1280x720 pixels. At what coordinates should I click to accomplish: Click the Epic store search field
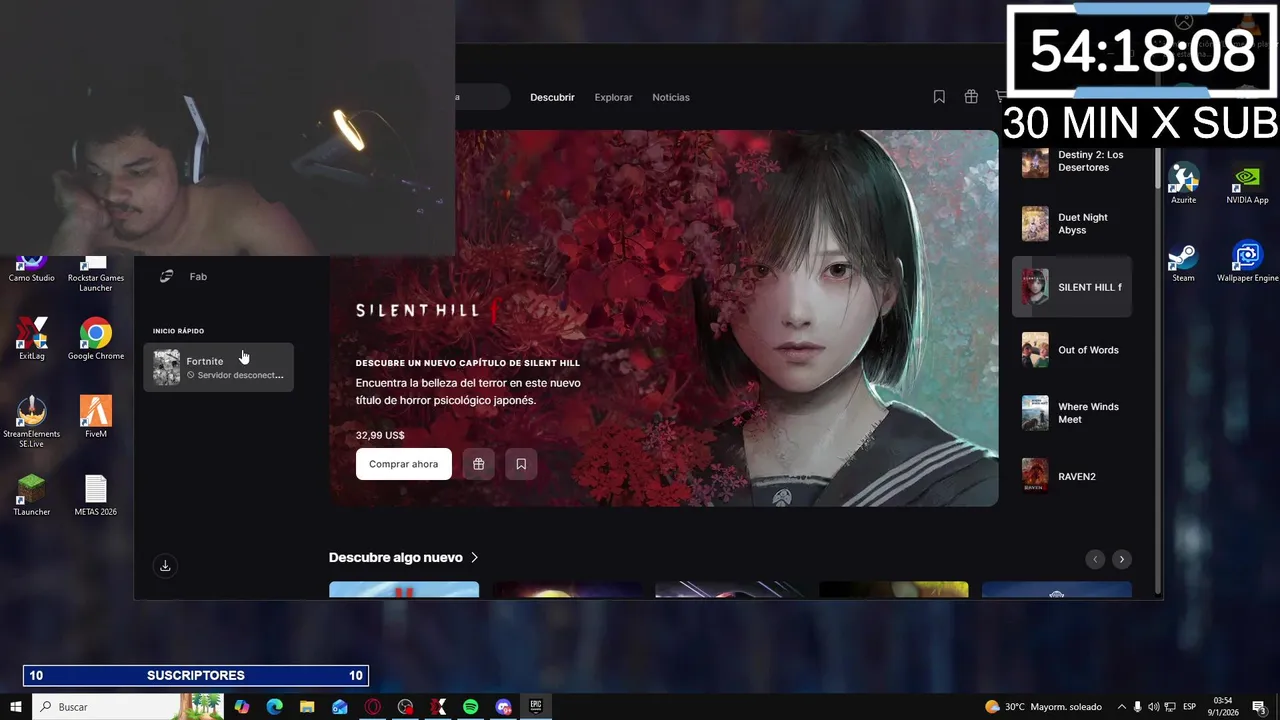[482, 97]
